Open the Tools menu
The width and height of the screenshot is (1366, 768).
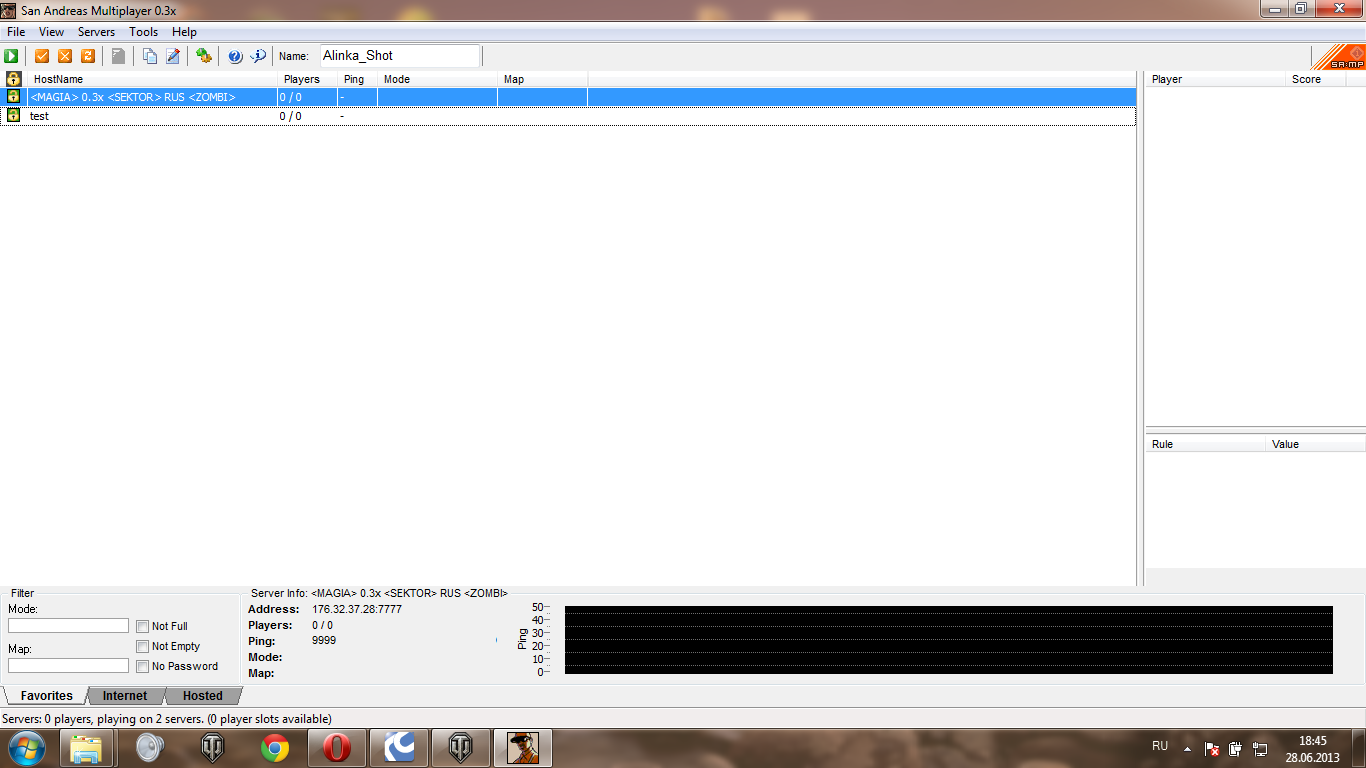(143, 32)
